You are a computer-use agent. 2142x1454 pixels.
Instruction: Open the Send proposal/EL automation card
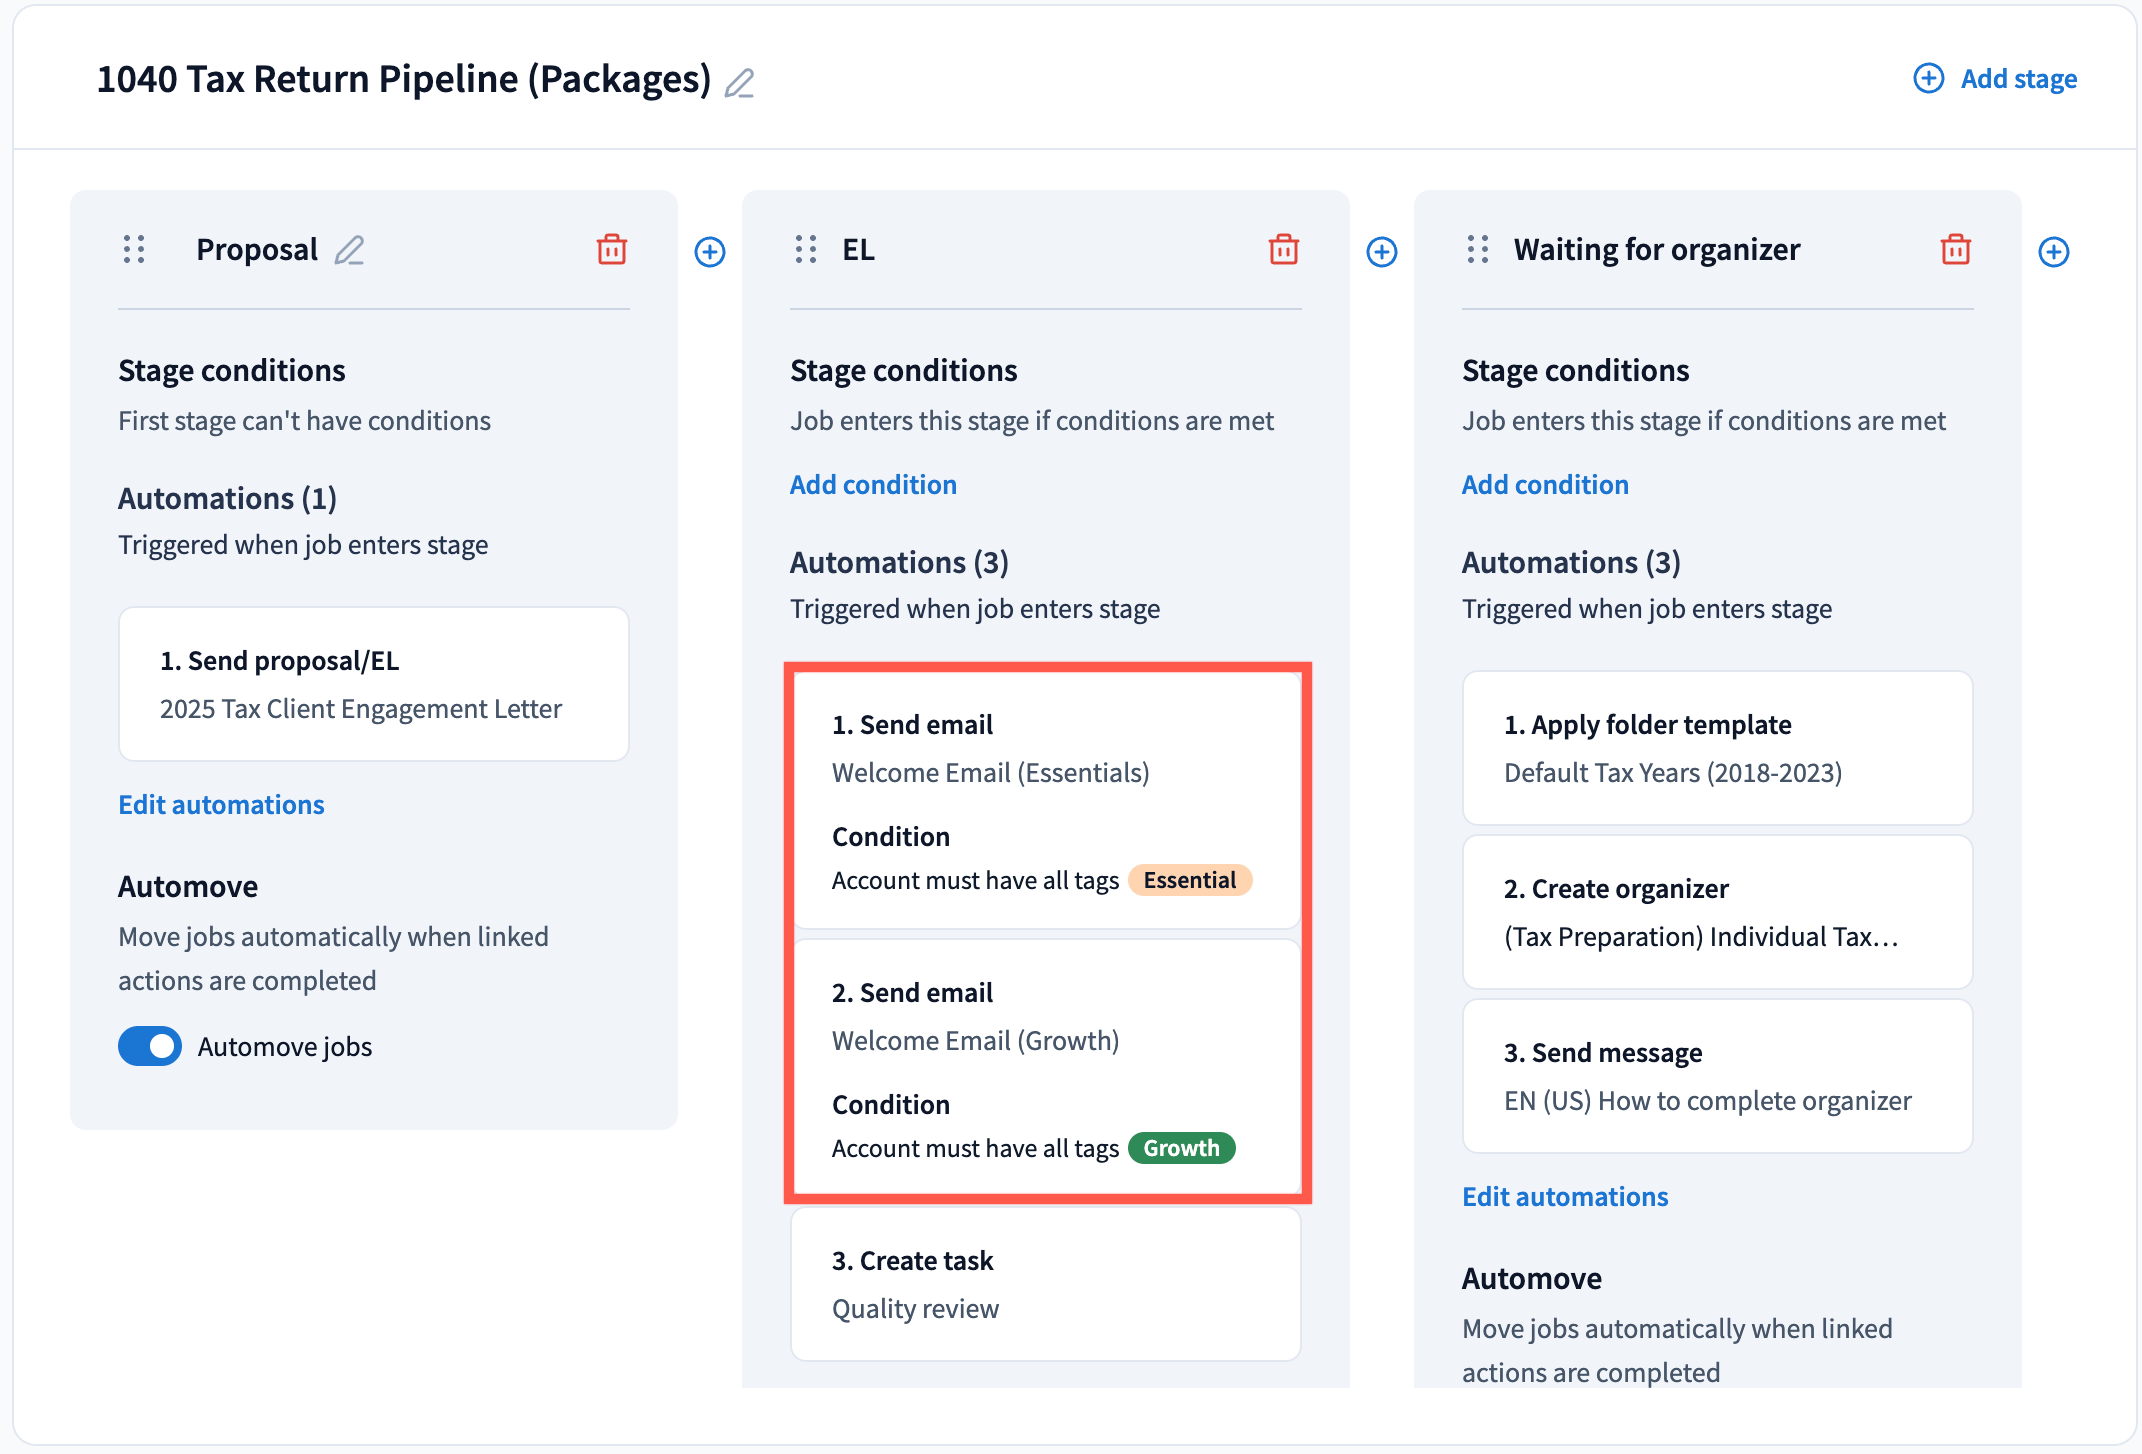click(x=373, y=685)
